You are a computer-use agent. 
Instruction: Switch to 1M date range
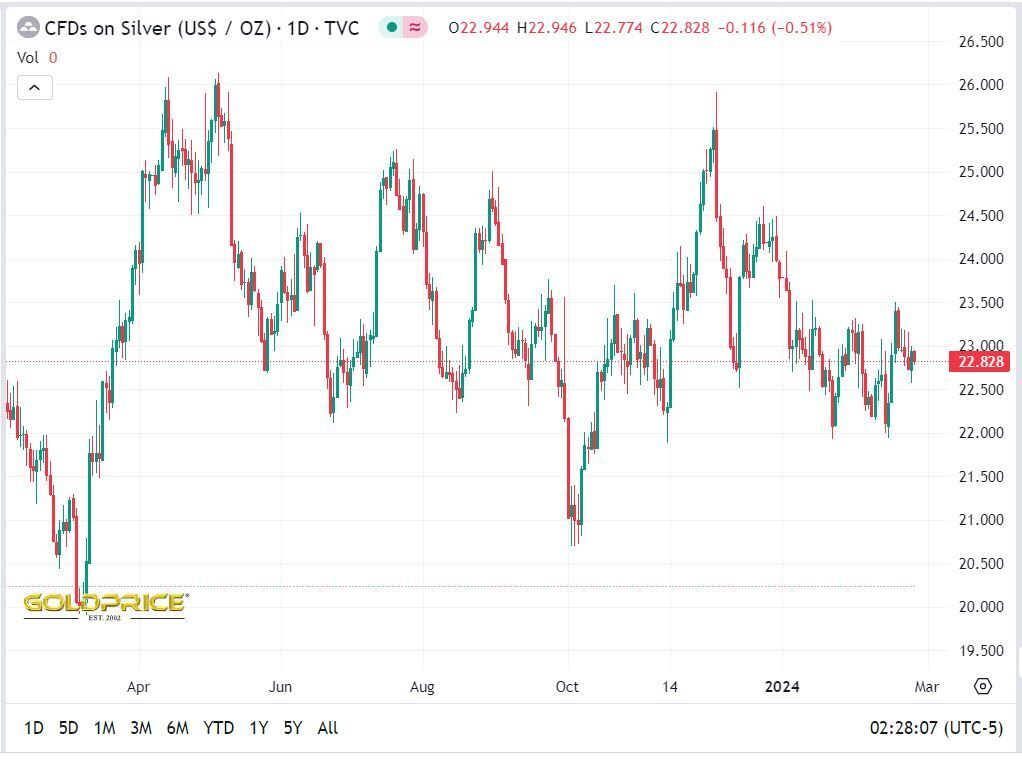[x=104, y=728]
